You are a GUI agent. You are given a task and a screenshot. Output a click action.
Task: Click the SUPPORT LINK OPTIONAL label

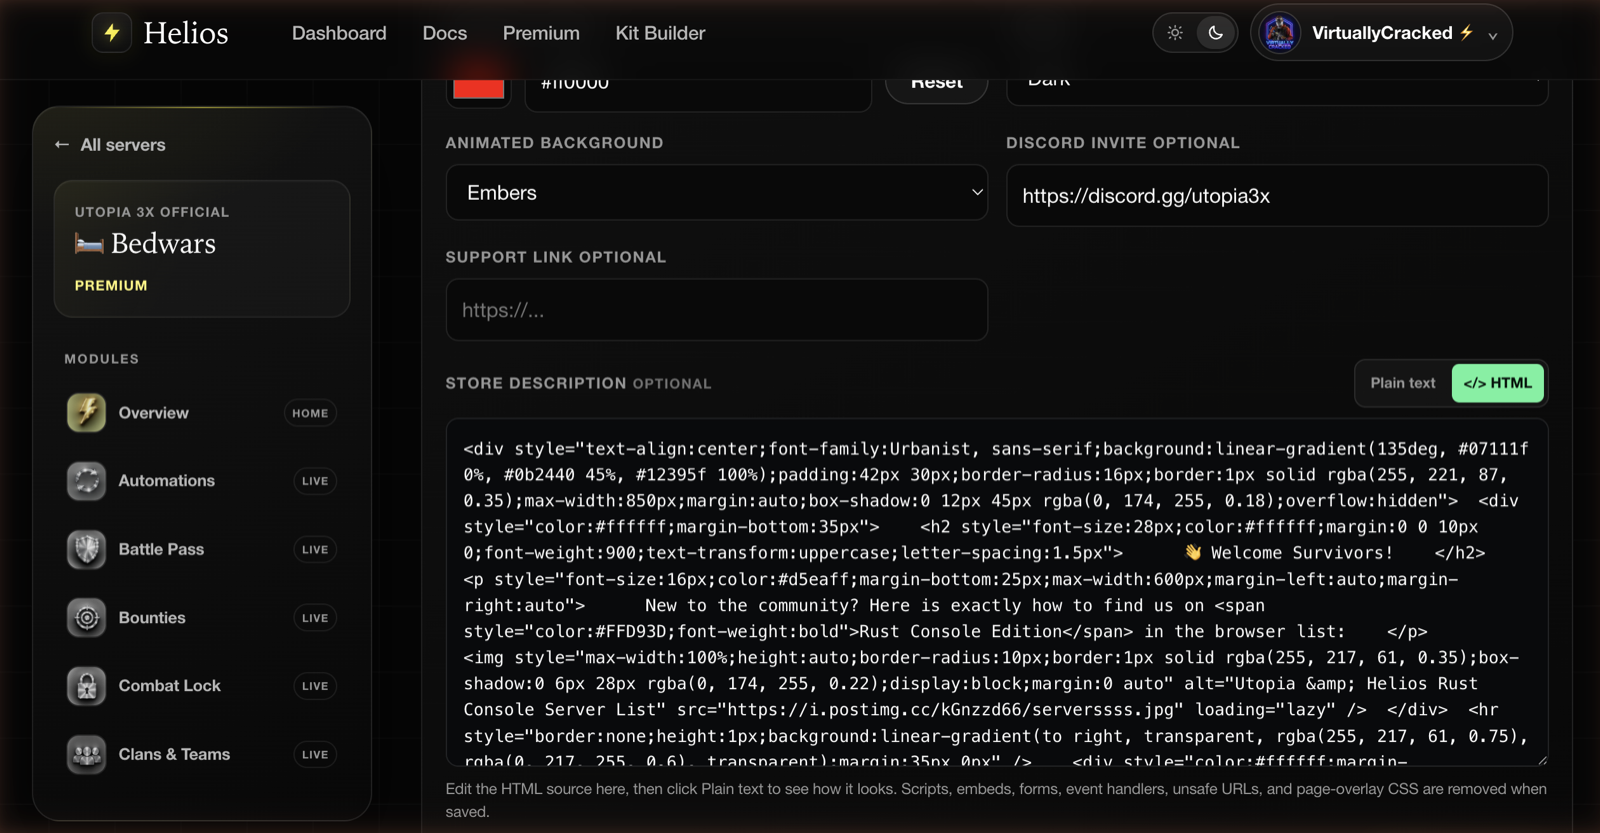coord(556,257)
